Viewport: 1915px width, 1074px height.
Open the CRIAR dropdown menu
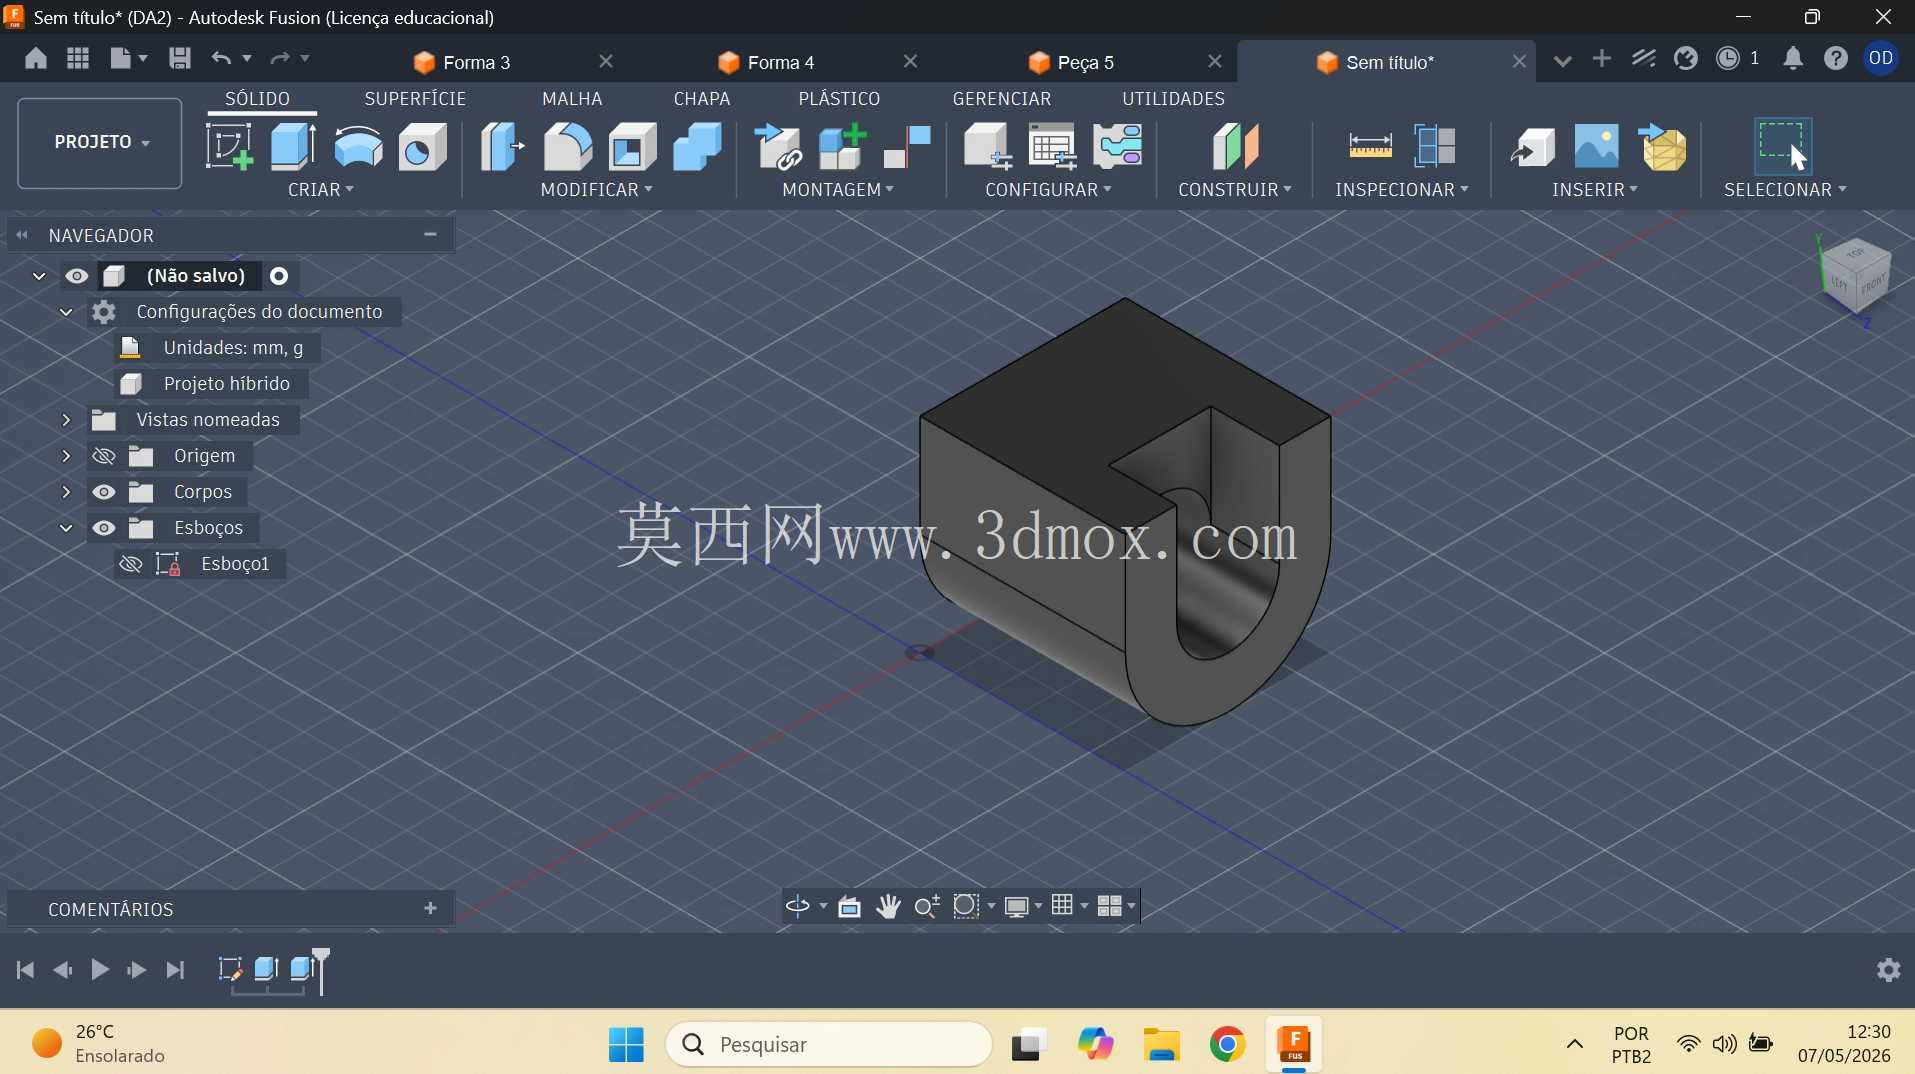coord(321,190)
